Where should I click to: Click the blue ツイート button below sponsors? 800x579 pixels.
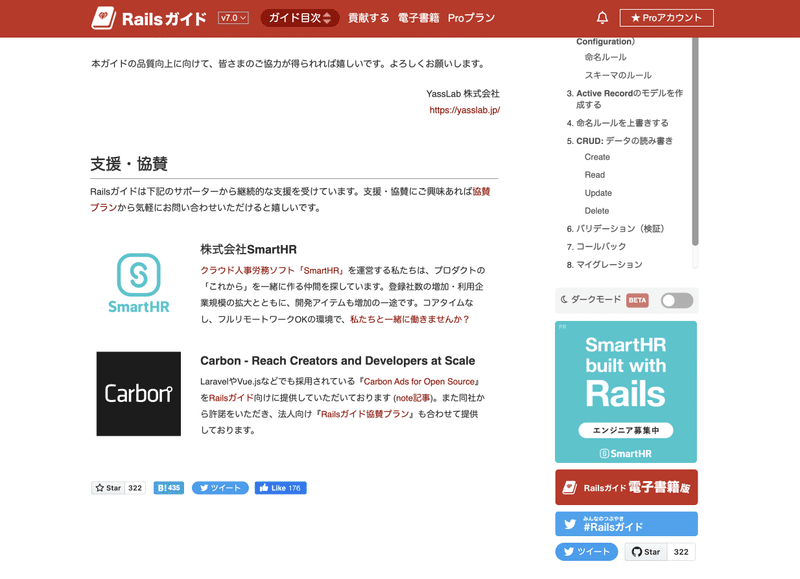click(220, 488)
